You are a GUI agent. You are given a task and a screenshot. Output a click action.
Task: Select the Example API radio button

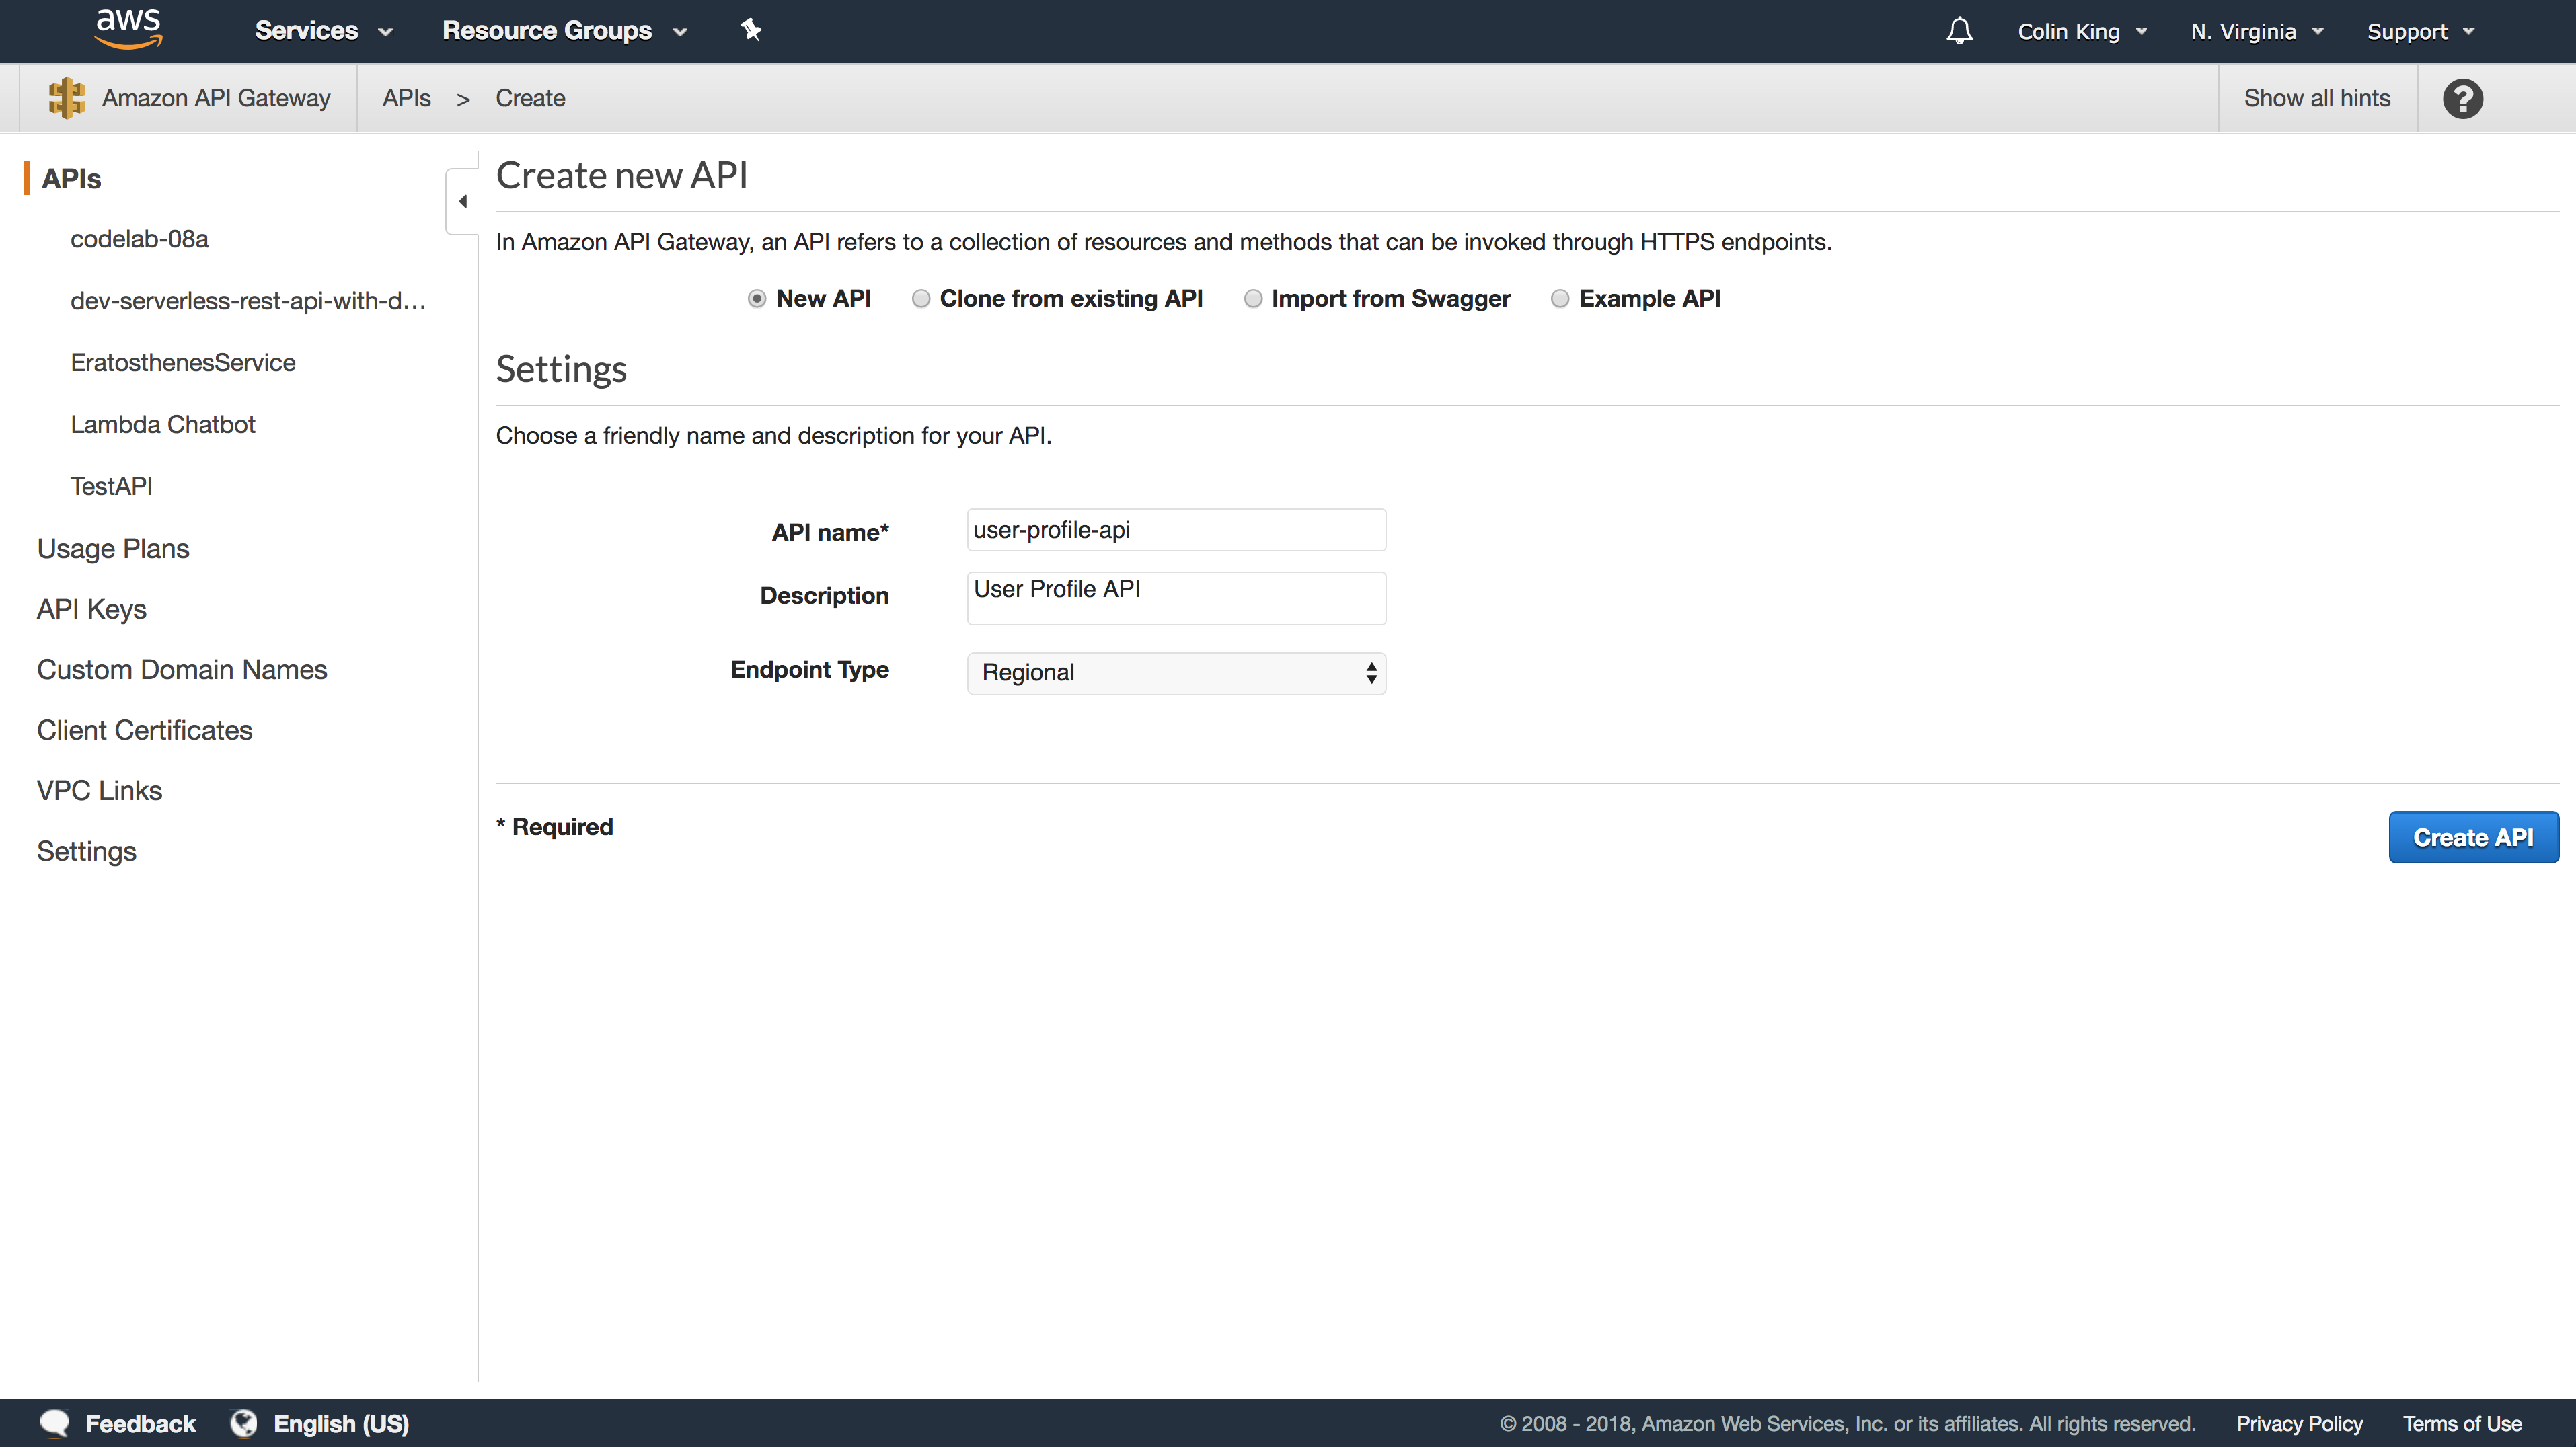(x=1559, y=299)
